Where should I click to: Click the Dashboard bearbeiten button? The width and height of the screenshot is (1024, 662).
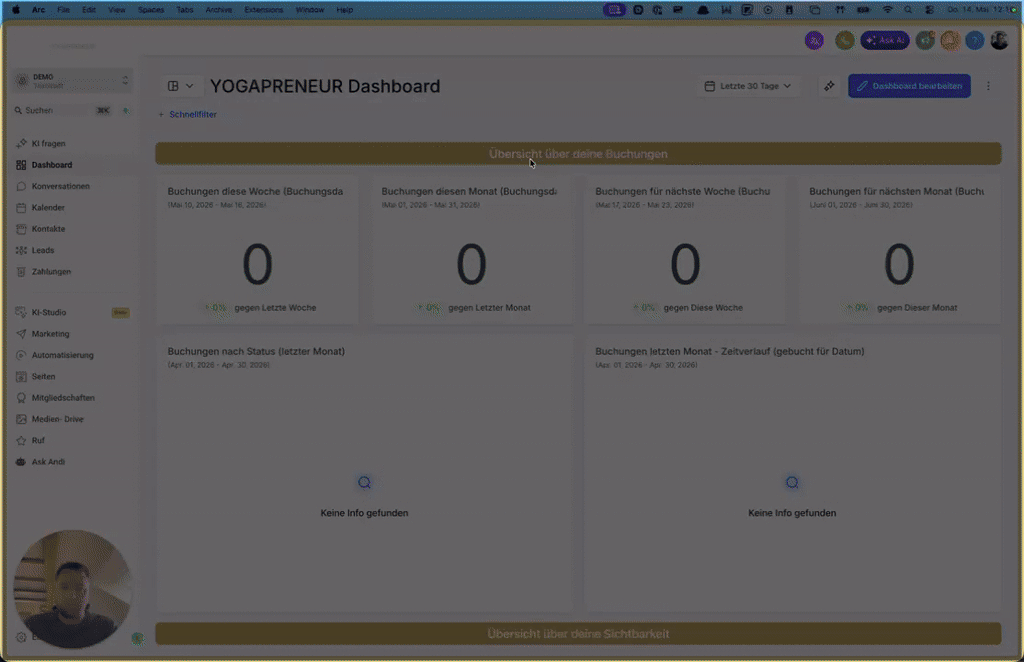(909, 86)
